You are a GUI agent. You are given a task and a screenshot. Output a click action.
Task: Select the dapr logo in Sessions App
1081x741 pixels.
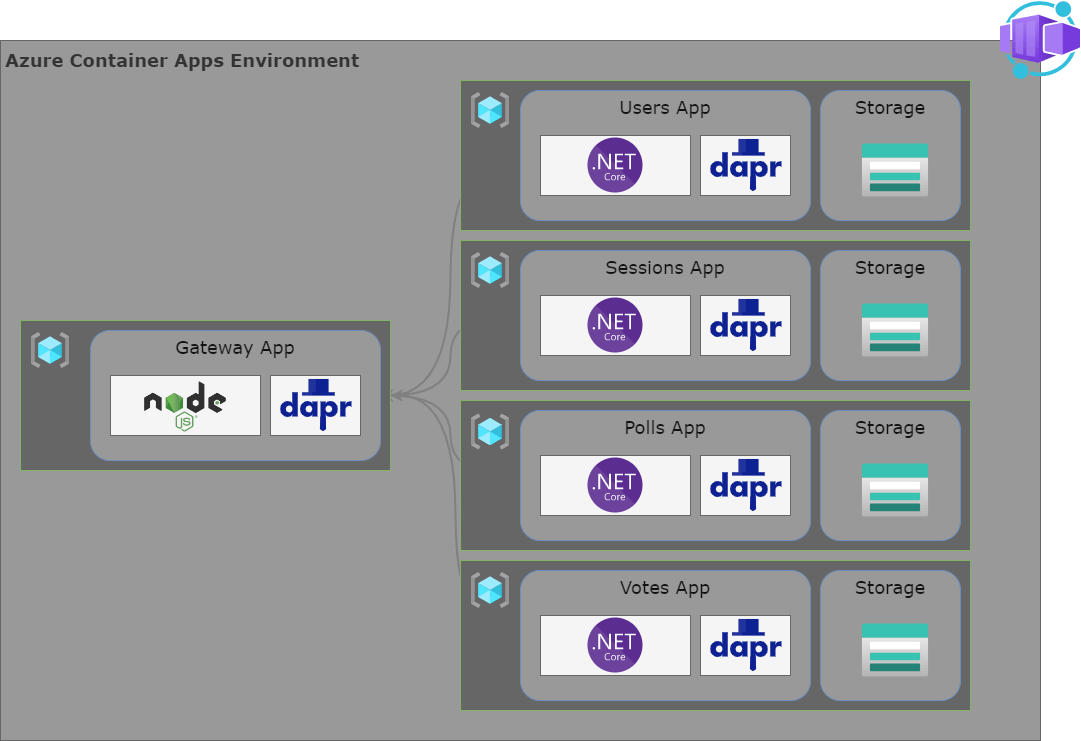[x=745, y=325]
